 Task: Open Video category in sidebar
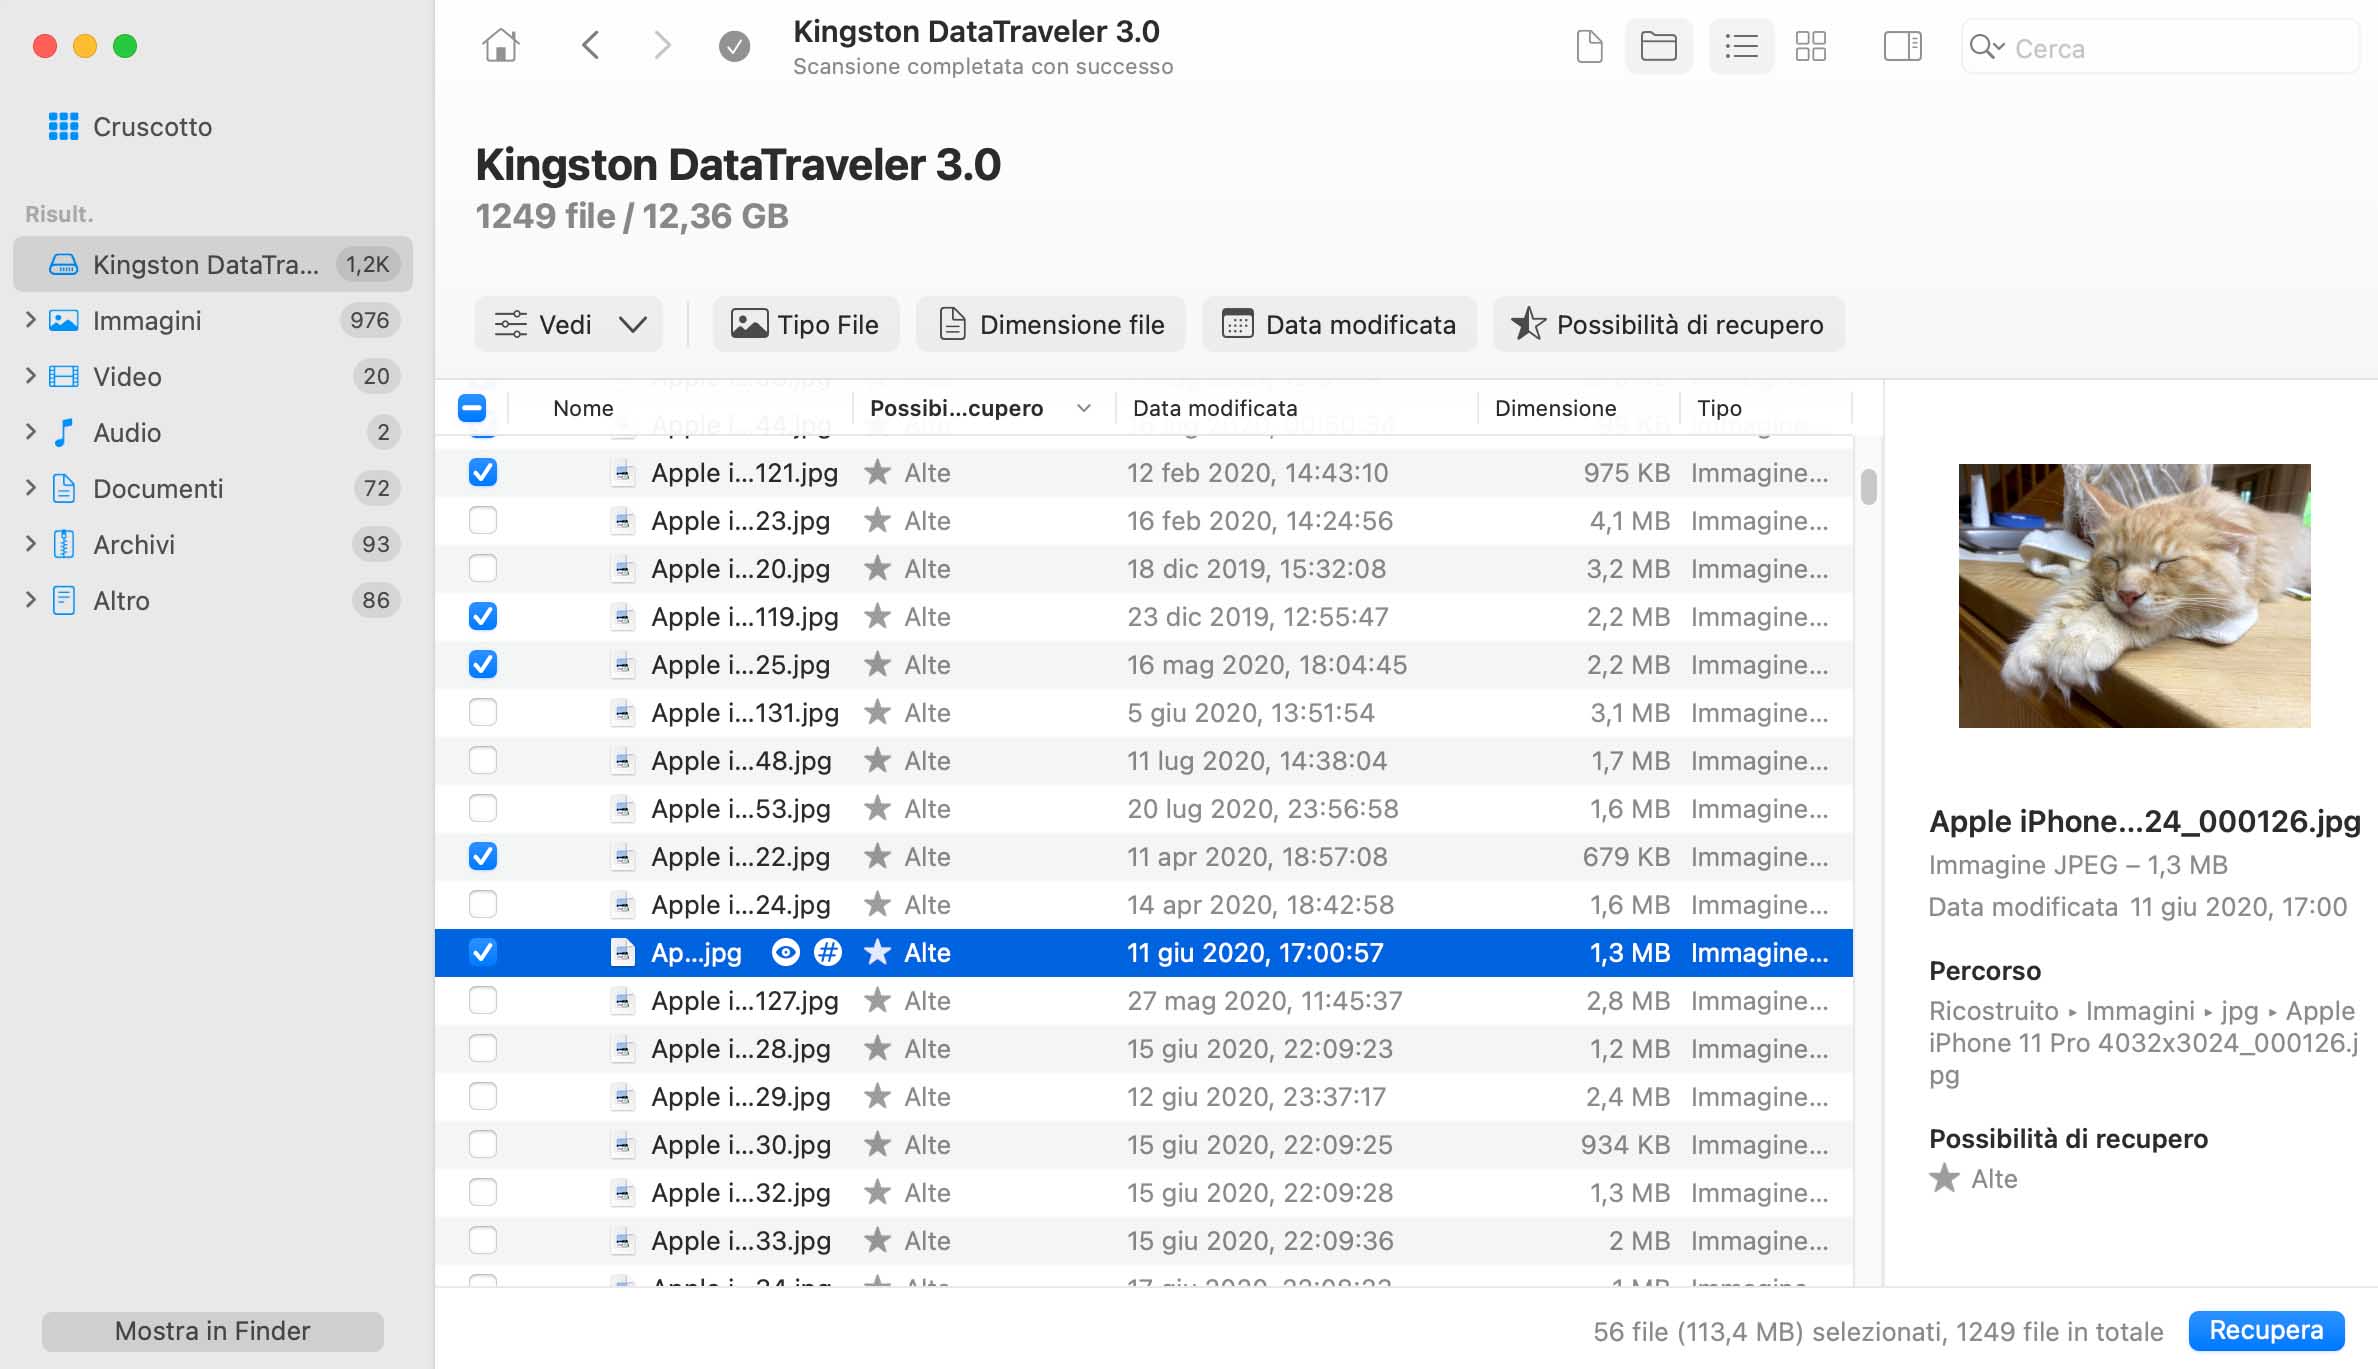tap(213, 376)
